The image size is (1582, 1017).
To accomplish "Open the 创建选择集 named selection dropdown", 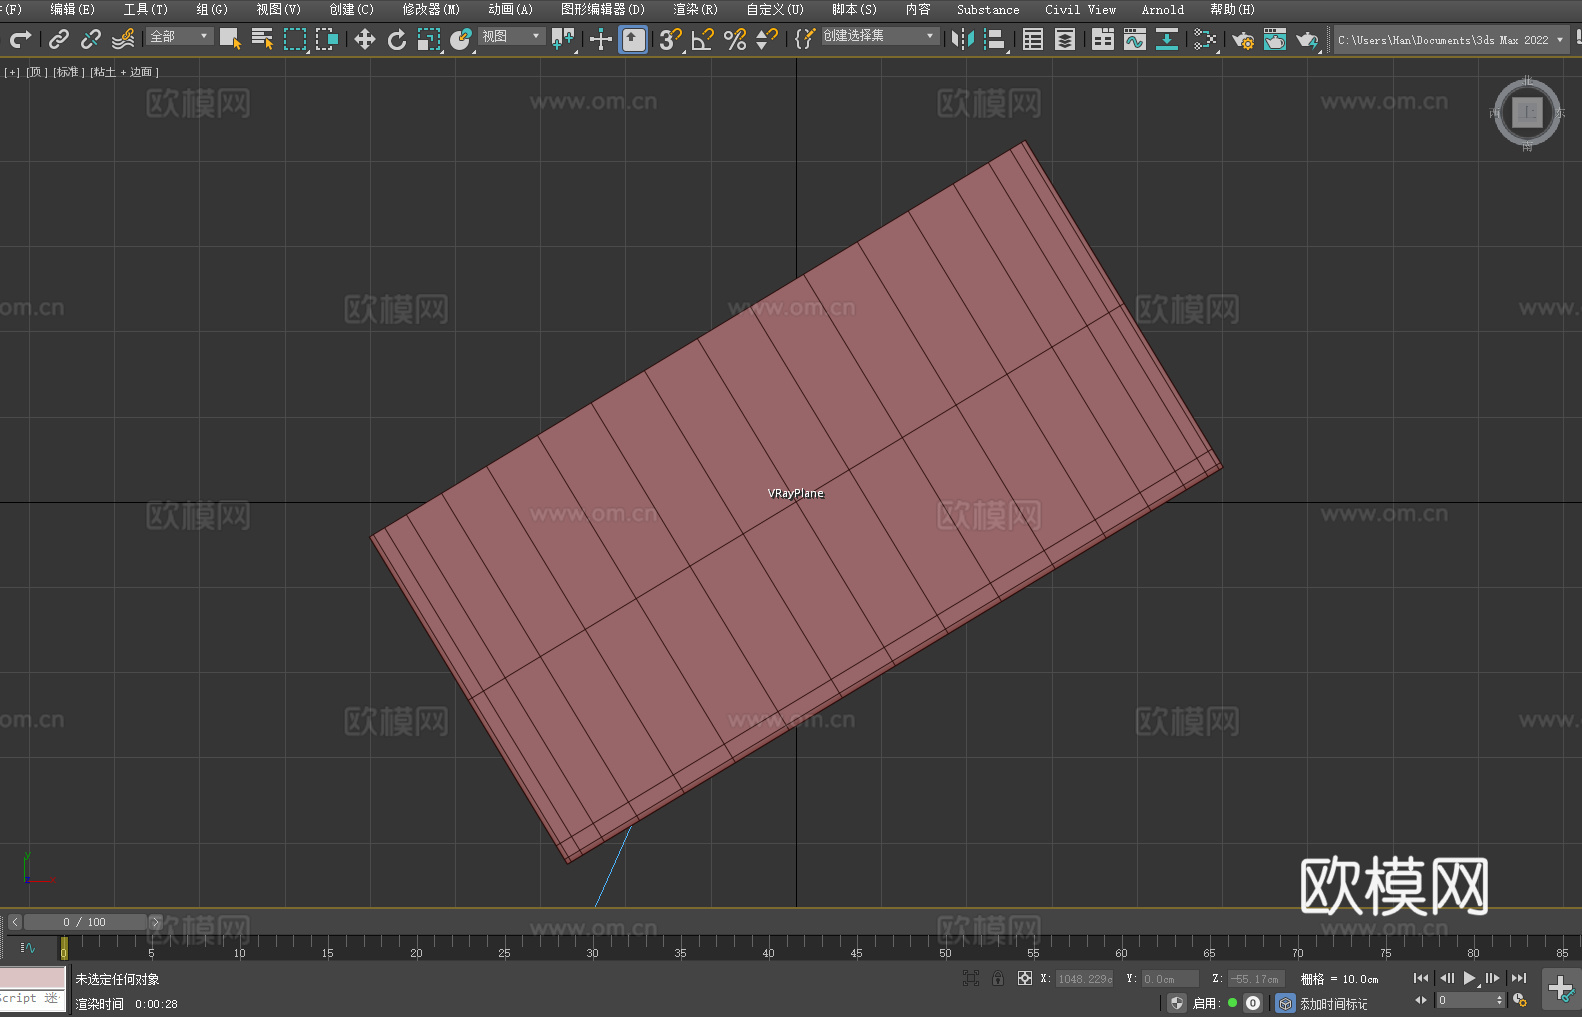I will (880, 36).
